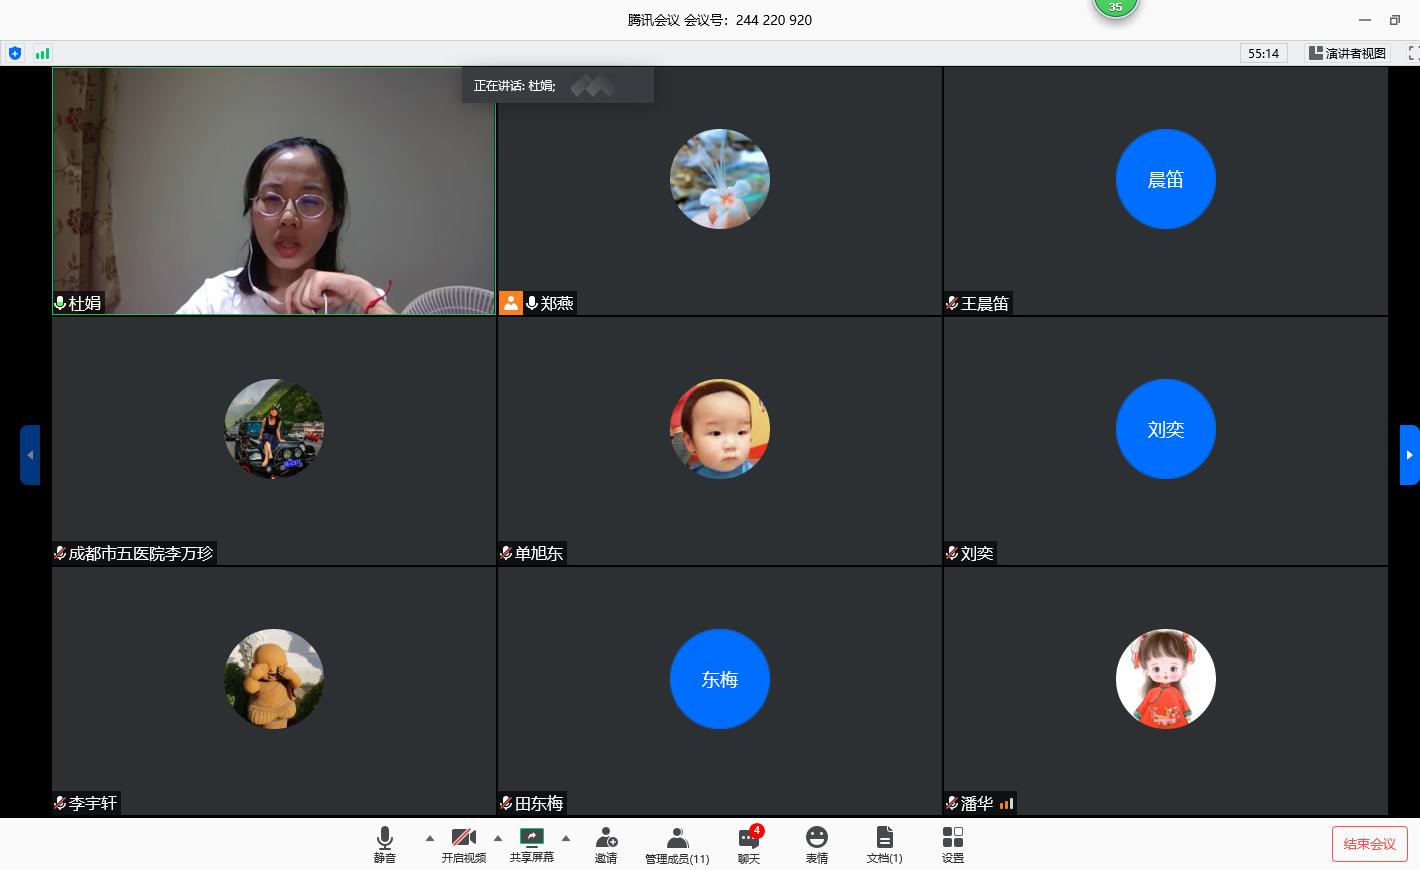Go to previous page with left arrow
This screenshot has height=870, width=1420.
click(30, 455)
